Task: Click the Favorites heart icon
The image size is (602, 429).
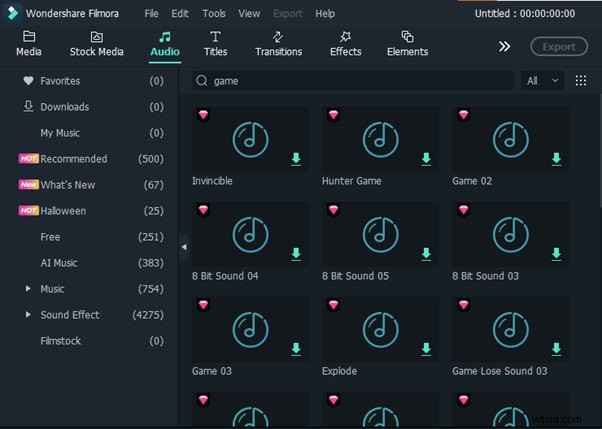Action: tap(28, 81)
